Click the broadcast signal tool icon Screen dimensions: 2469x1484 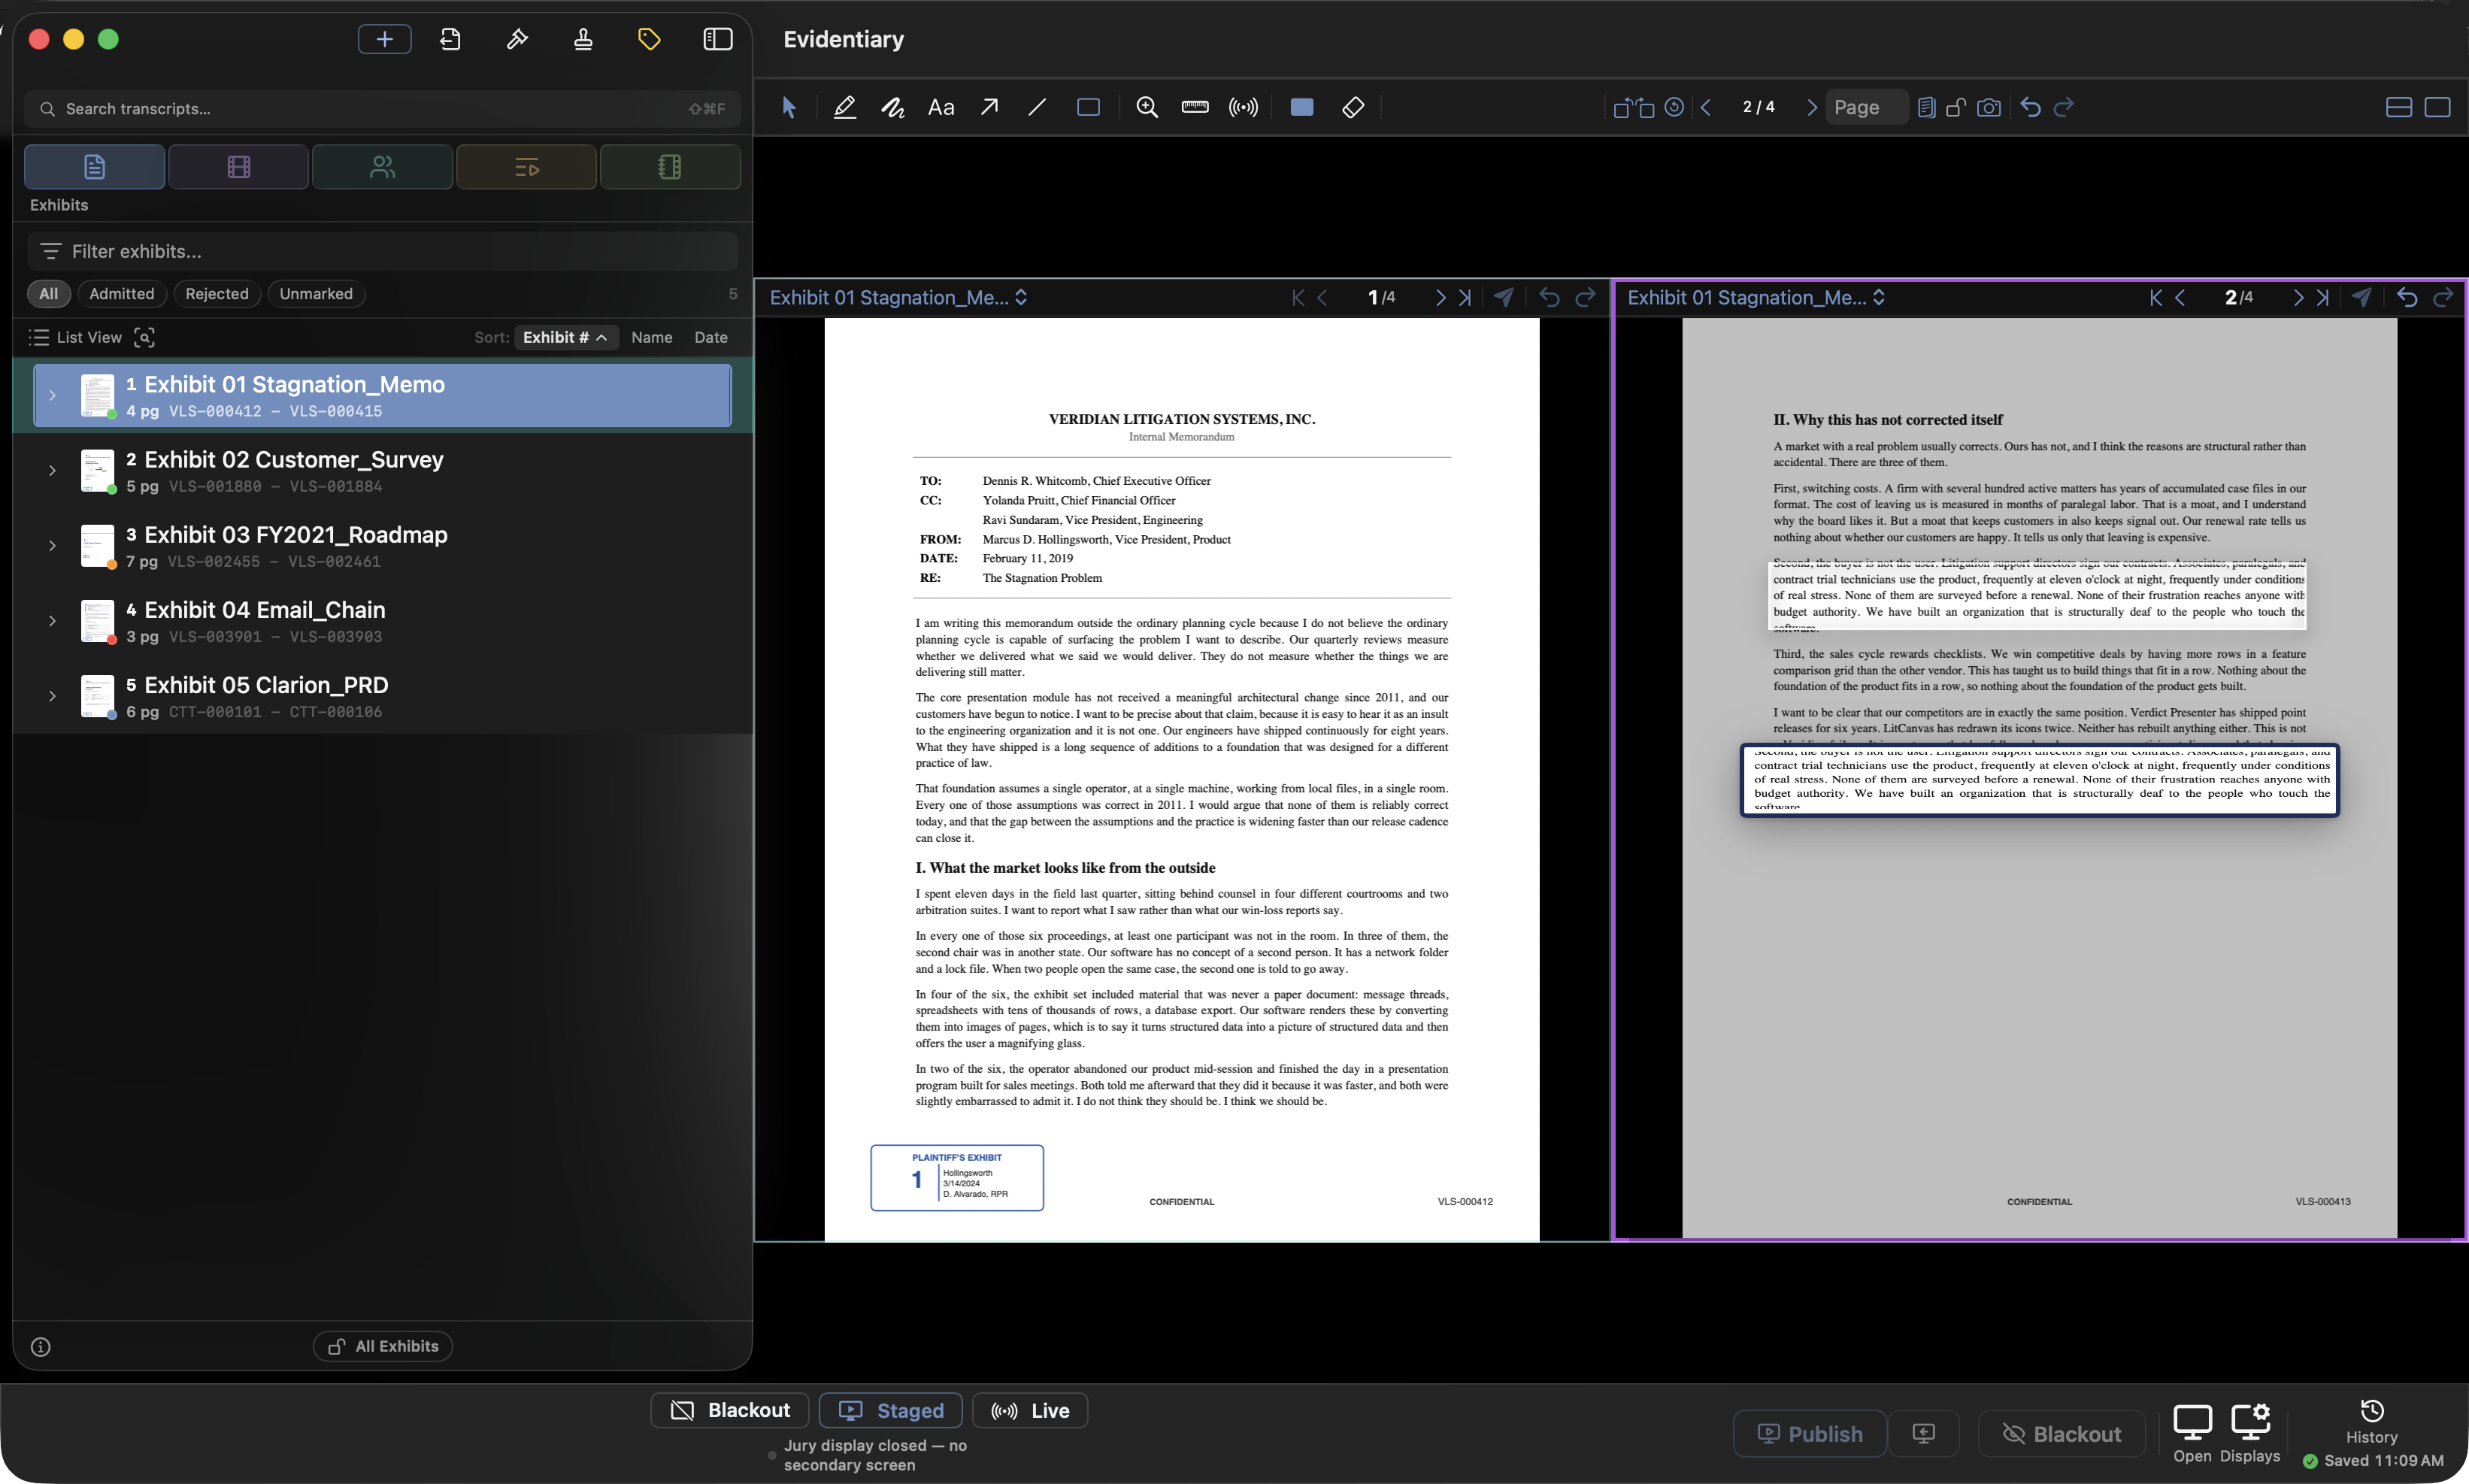point(1243,107)
